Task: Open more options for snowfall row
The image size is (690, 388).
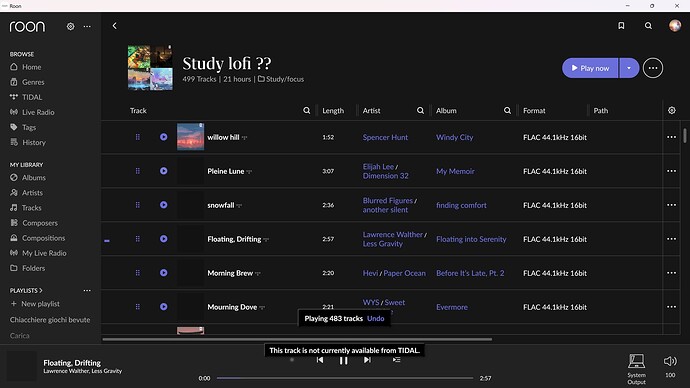Action: [671, 205]
